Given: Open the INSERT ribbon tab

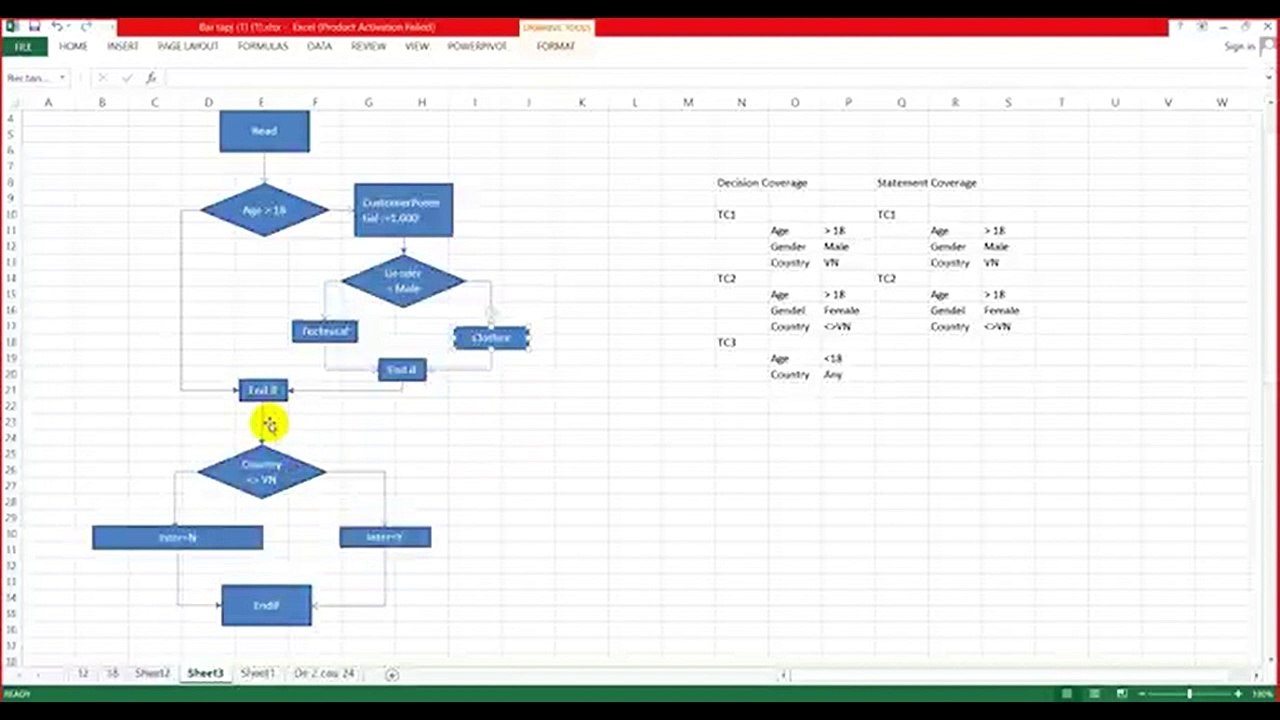Looking at the screenshot, I should coord(123,47).
